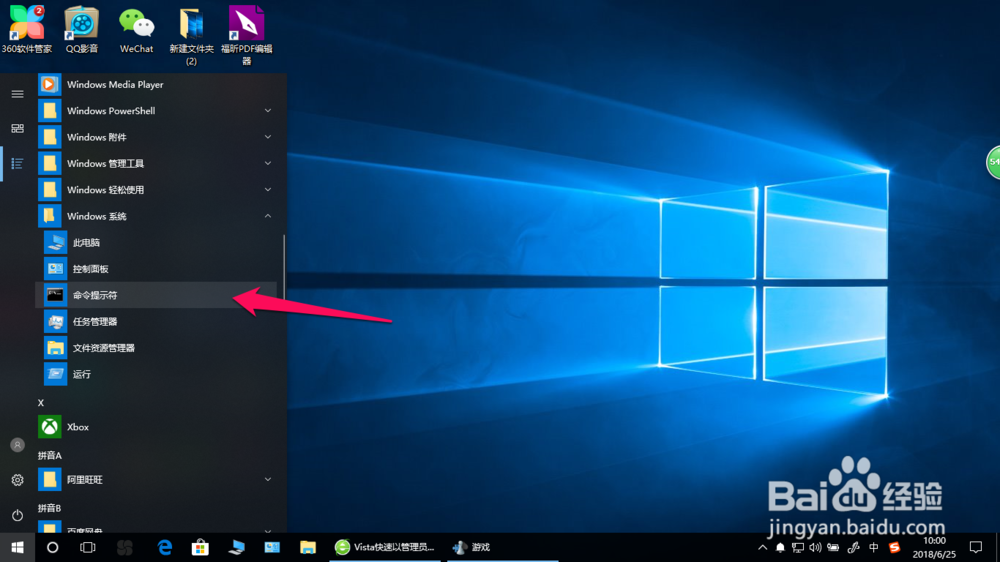1000x562 pixels.
Task: Open Windows 附件 folder entry
Action: tap(156, 137)
